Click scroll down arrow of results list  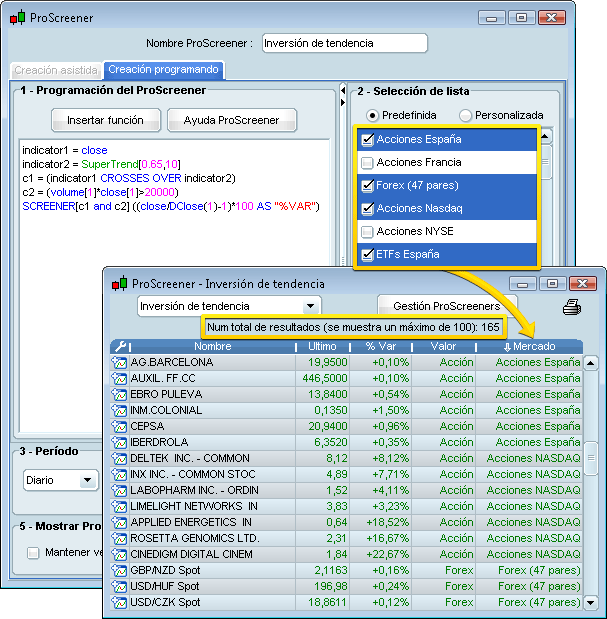coord(590,602)
